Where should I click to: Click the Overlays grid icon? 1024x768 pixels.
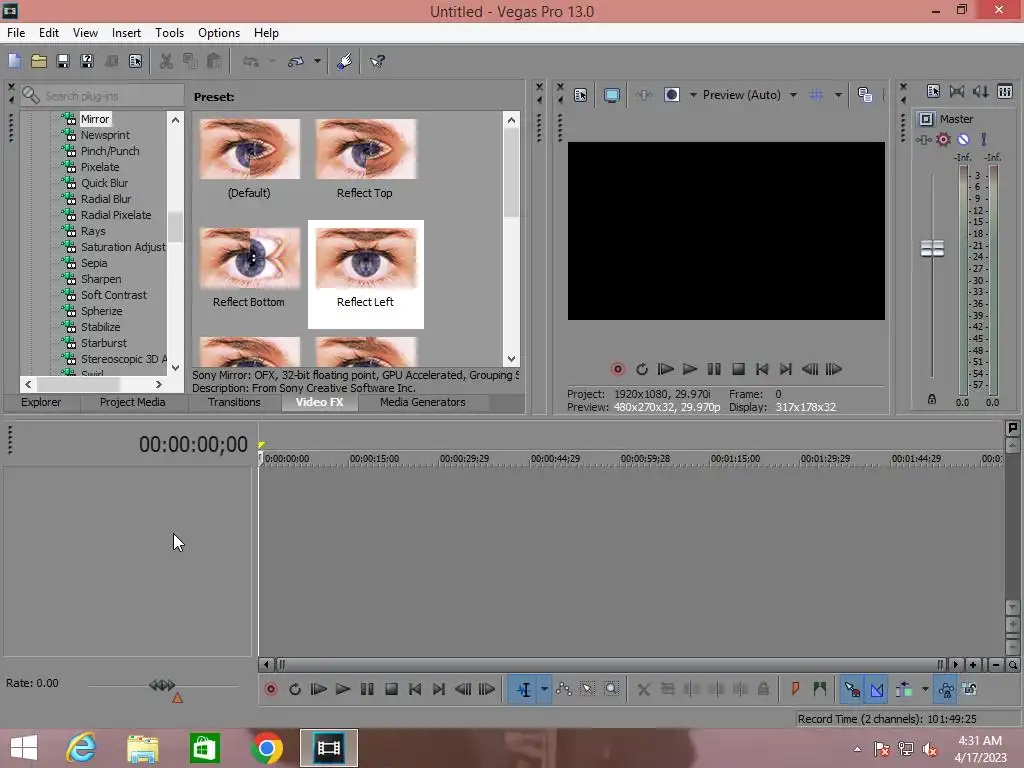(x=816, y=95)
